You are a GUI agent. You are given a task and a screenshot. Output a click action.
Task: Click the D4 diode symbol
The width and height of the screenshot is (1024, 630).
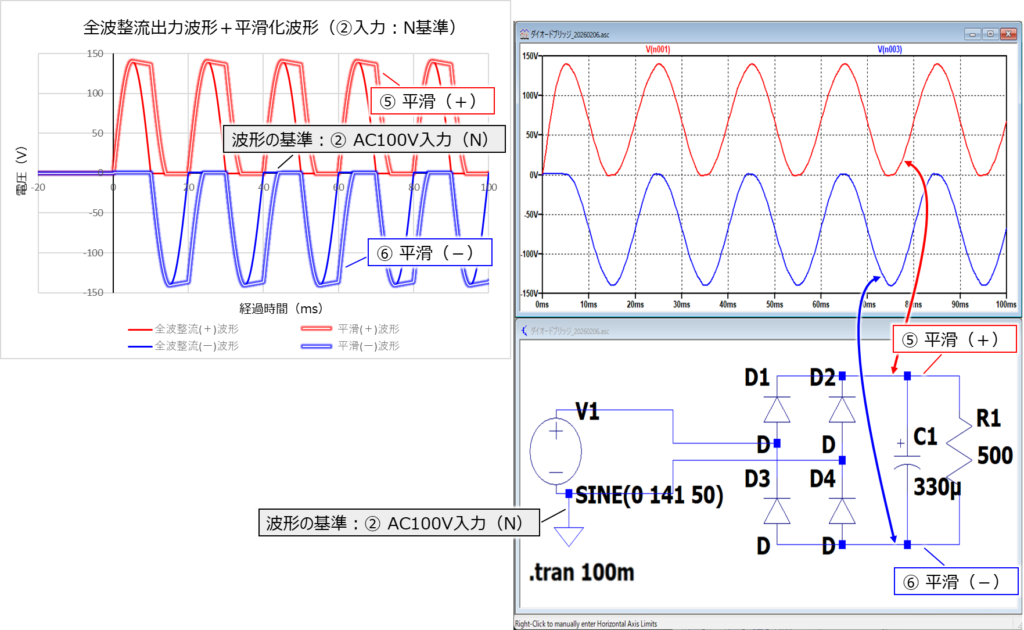841,511
